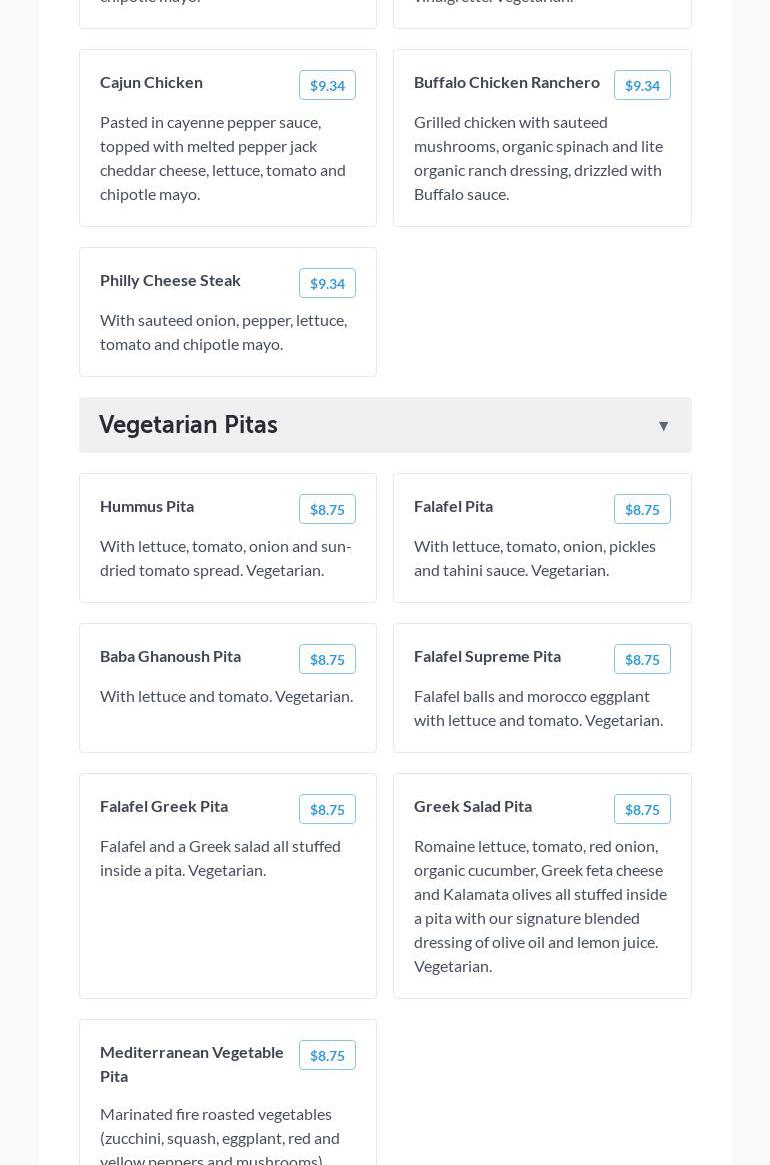Open the Mediterranean Vegetable Pita title
The height and width of the screenshot is (1165, 770).
192,1063
